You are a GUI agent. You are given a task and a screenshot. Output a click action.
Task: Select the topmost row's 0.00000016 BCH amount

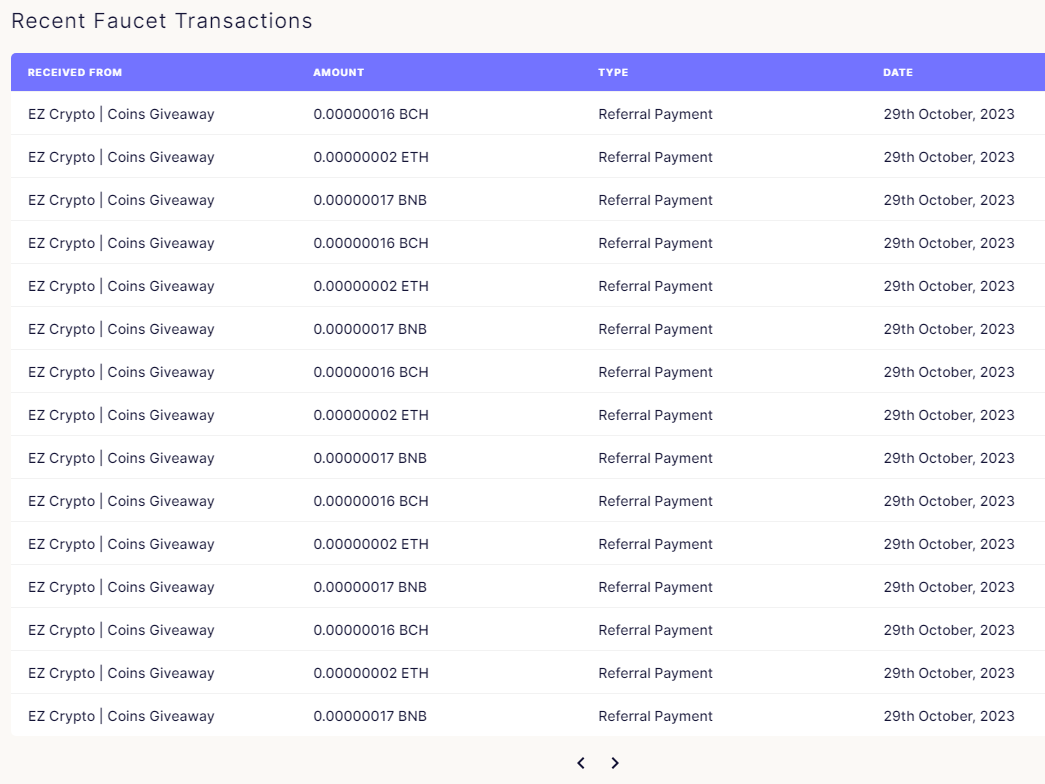(x=371, y=114)
